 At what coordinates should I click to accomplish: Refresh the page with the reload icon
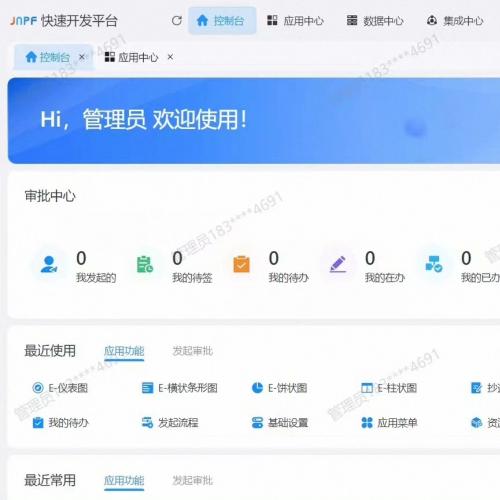click(x=177, y=21)
